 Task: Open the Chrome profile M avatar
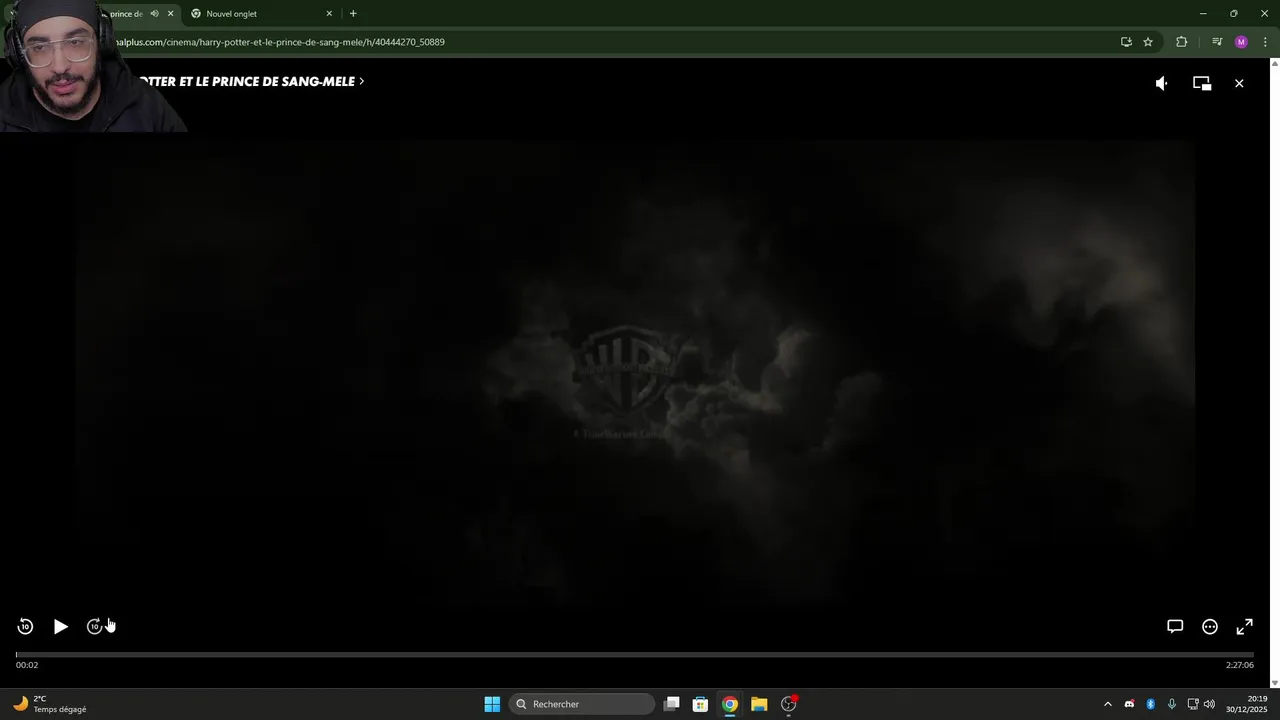1241,42
